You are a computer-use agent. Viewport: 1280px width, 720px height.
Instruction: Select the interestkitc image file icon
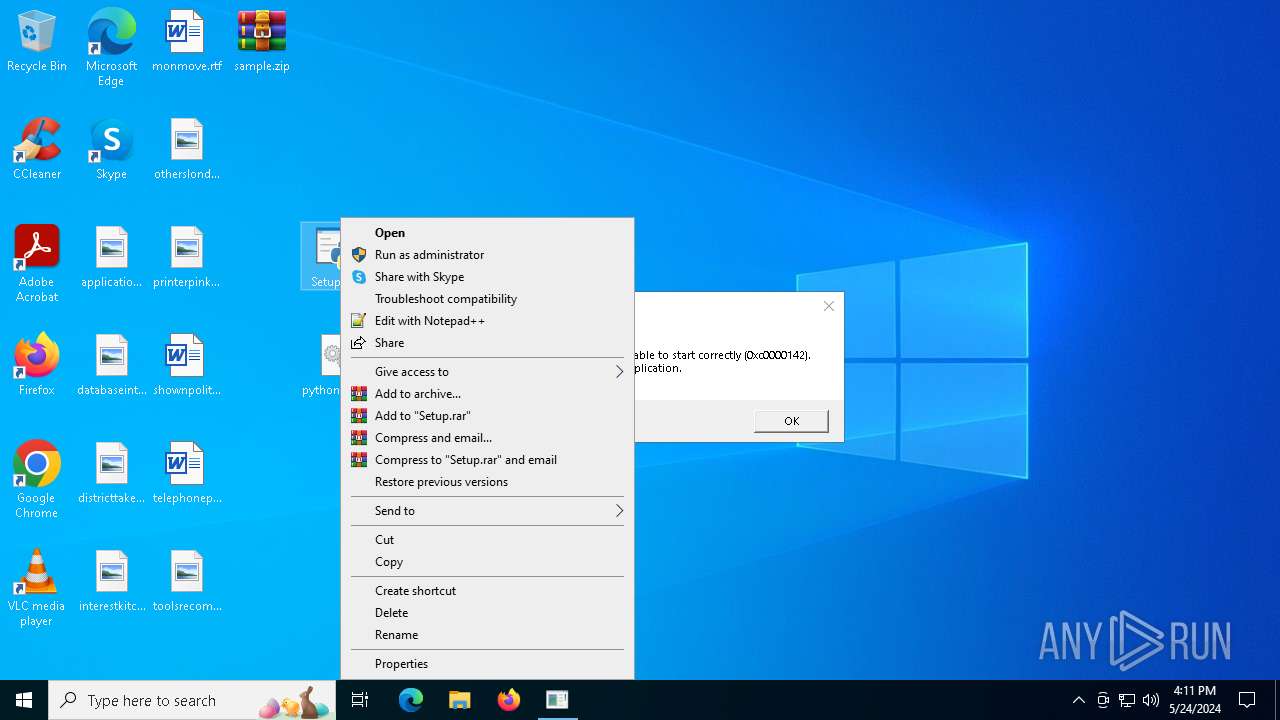point(111,582)
